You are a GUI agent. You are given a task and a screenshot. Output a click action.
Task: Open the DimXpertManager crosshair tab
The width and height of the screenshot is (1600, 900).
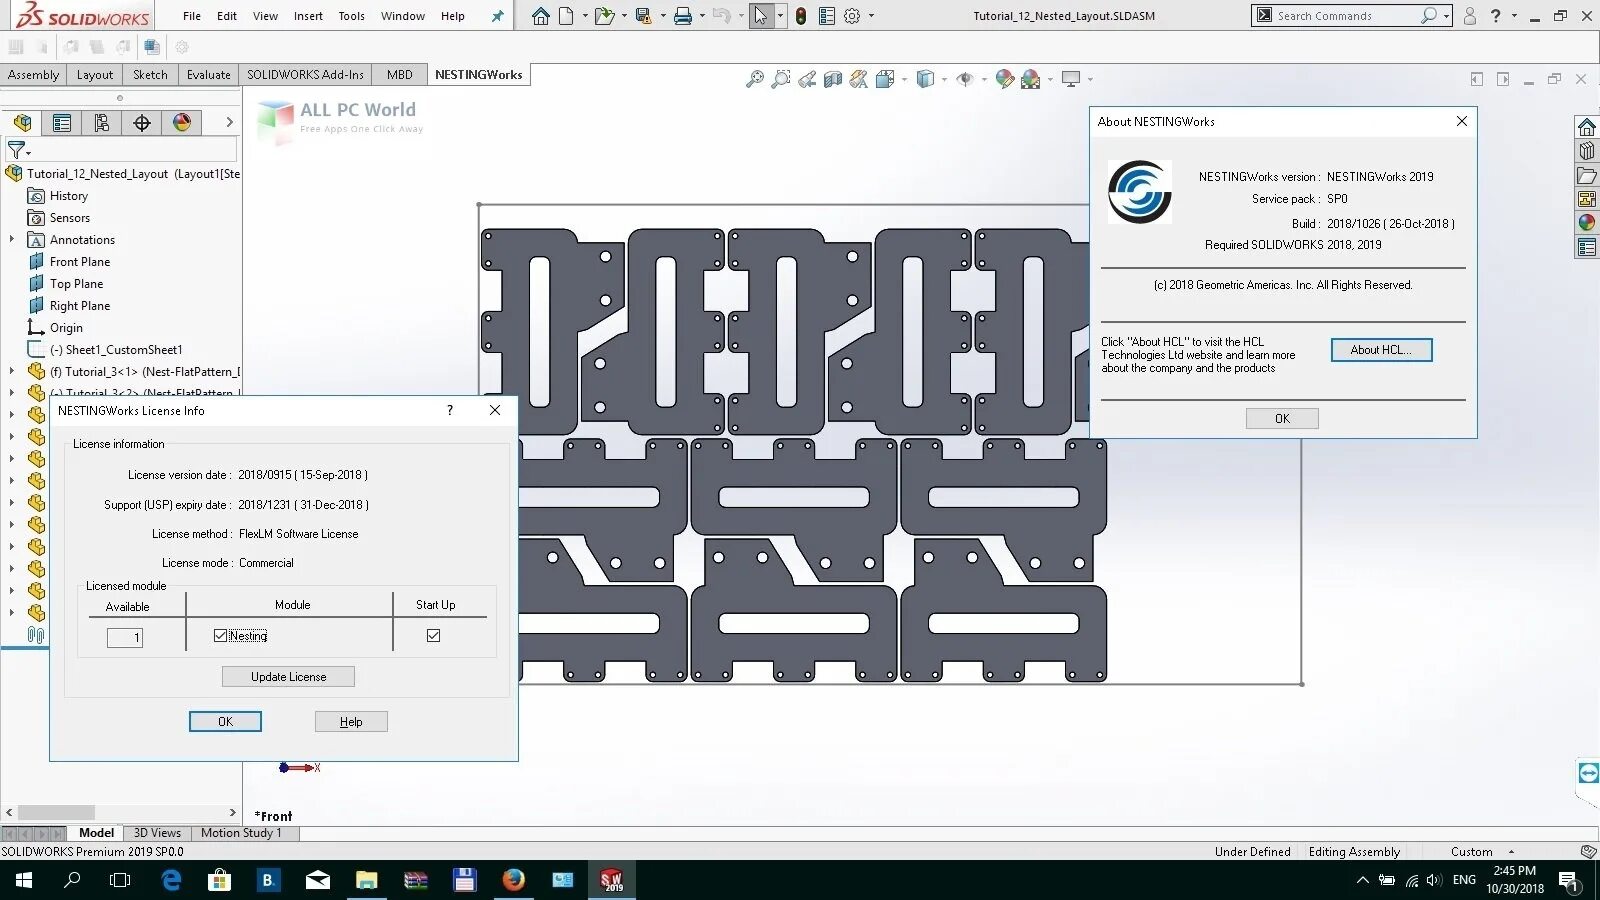142,123
